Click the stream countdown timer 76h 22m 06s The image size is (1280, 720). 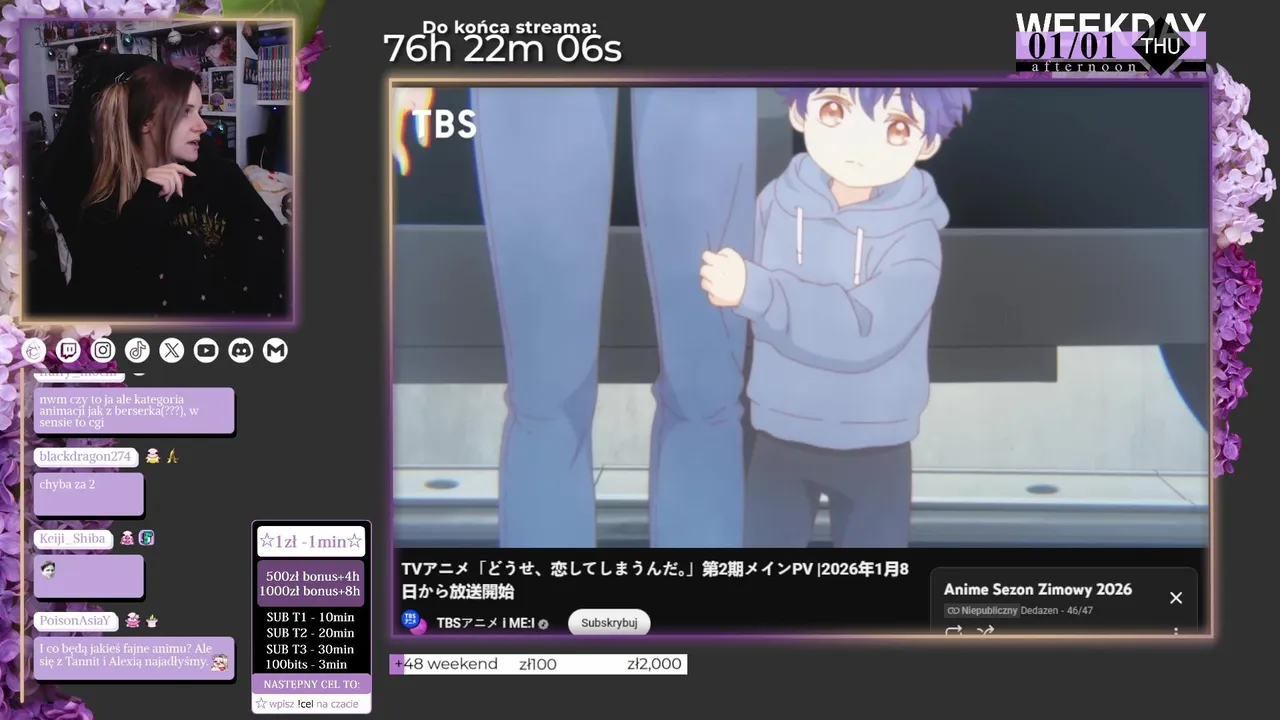(502, 49)
